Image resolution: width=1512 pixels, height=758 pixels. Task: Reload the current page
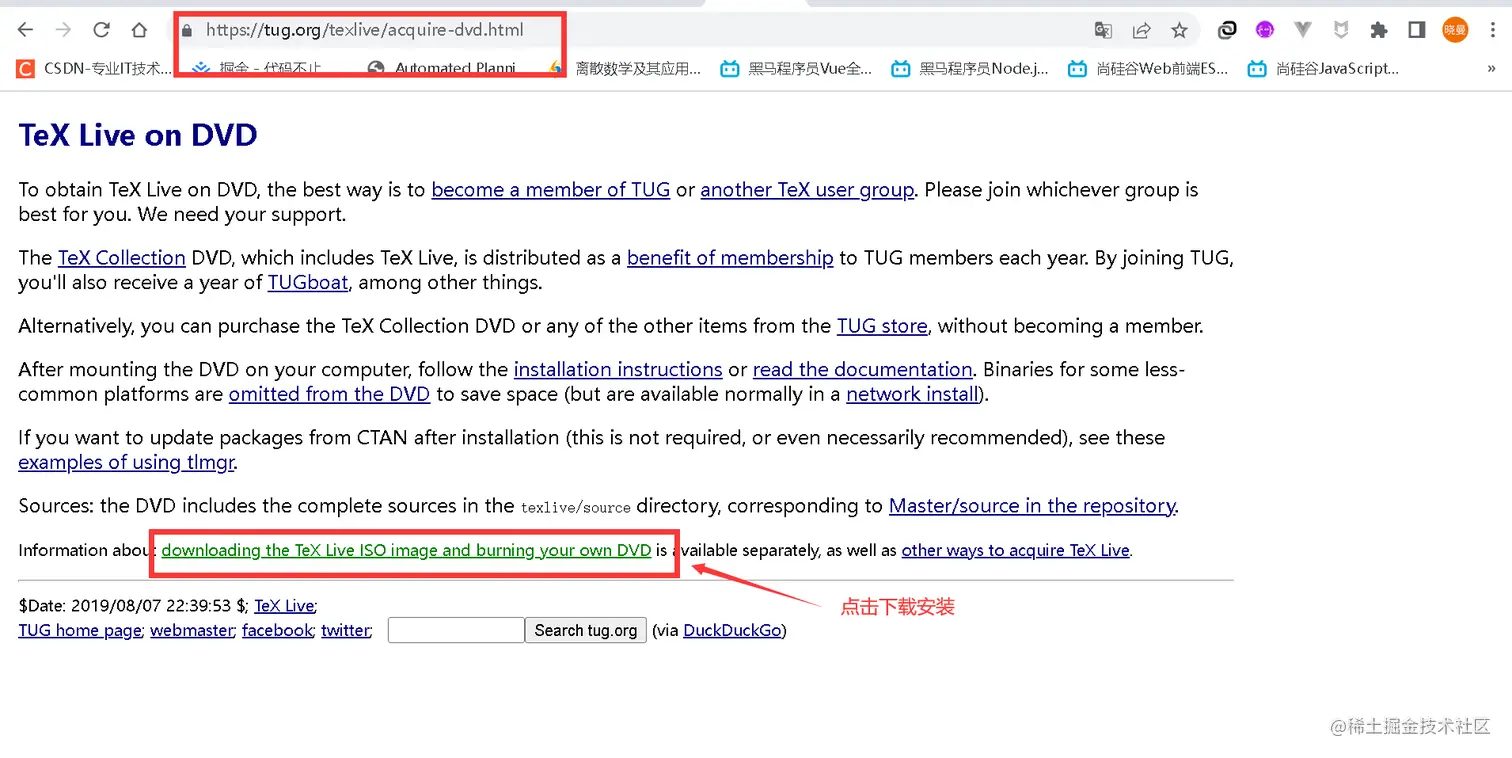(x=101, y=30)
